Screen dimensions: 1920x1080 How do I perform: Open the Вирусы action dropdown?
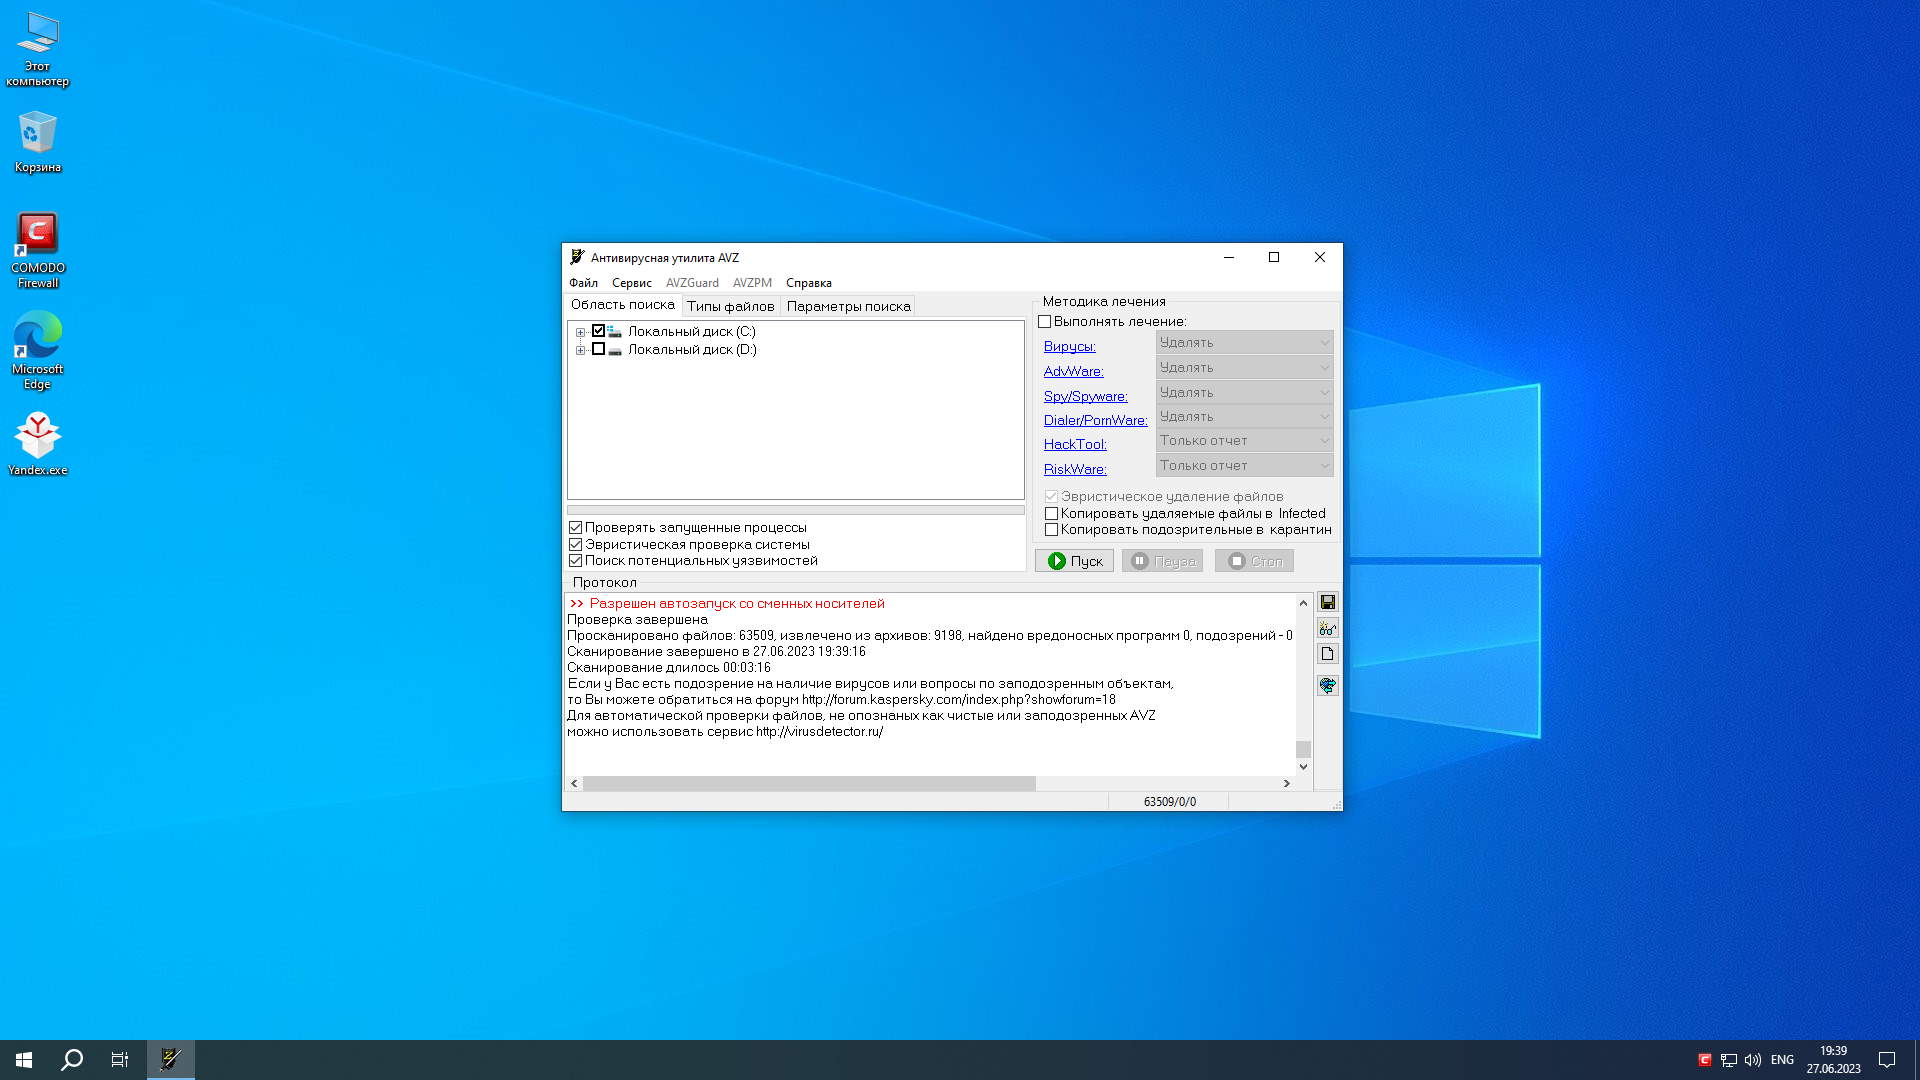pos(1244,343)
